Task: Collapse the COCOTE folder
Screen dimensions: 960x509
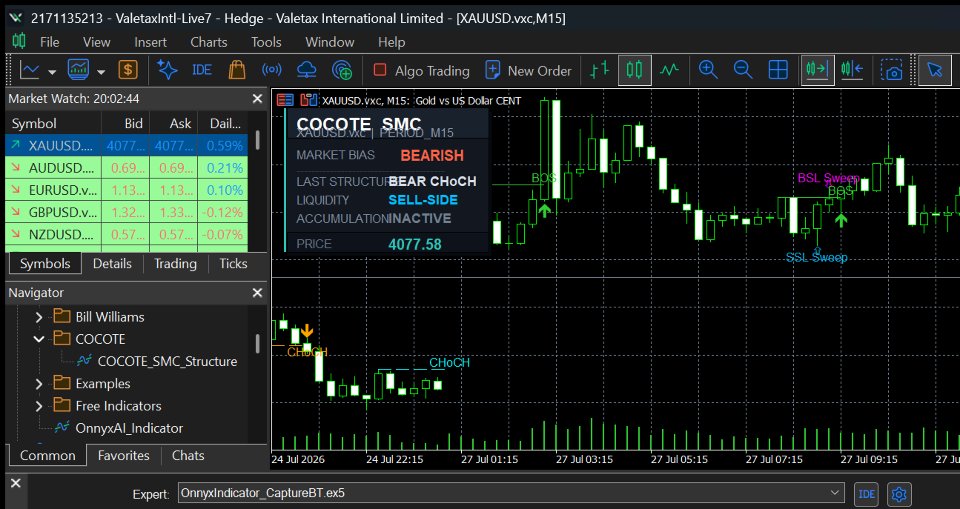Action: coord(39,339)
